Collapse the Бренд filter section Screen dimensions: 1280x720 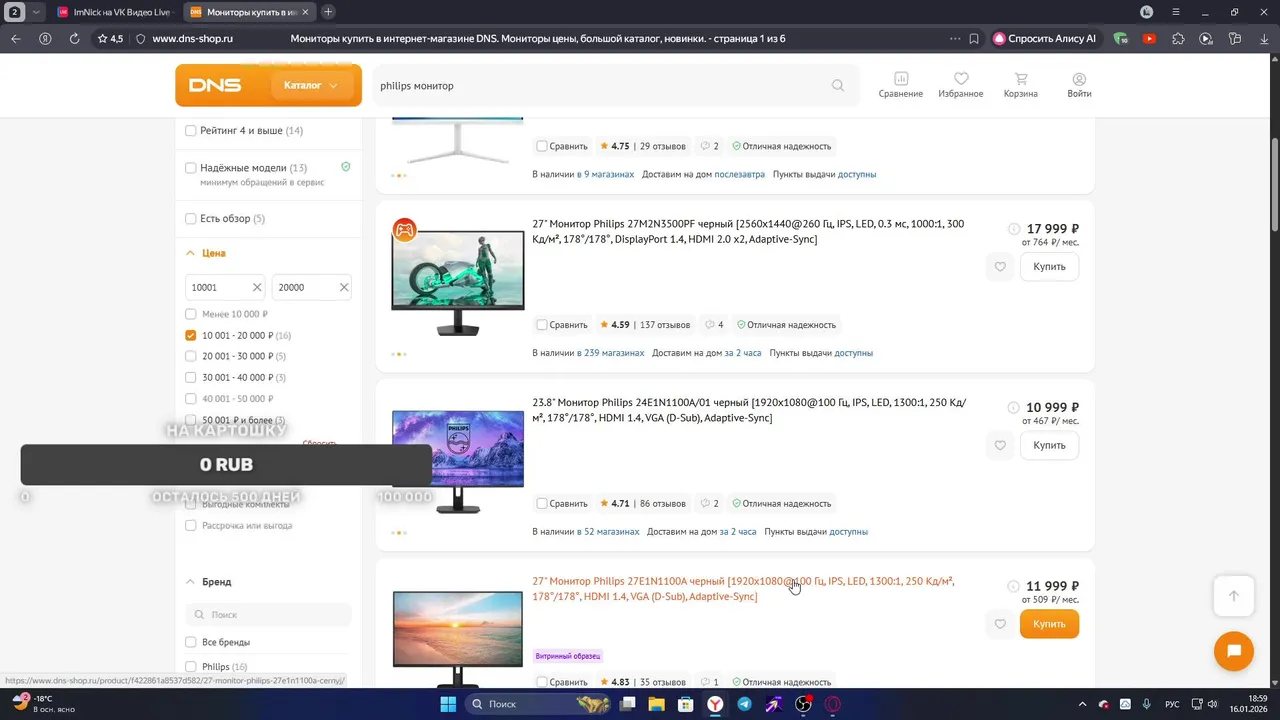tap(190, 581)
